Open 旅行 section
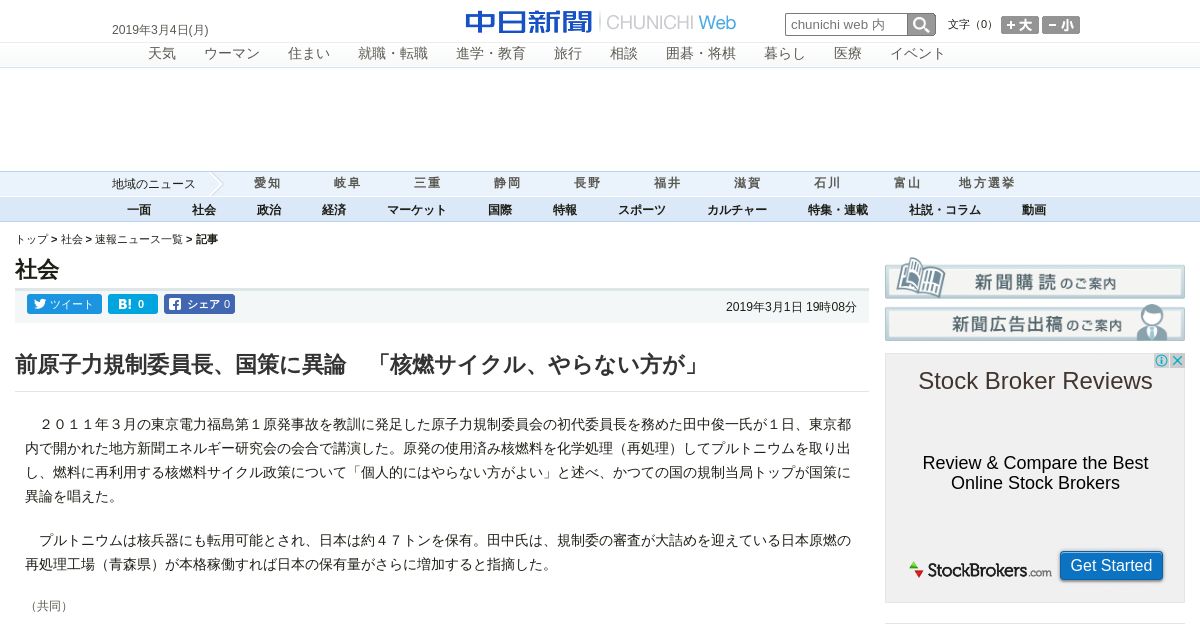 point(568,54)
